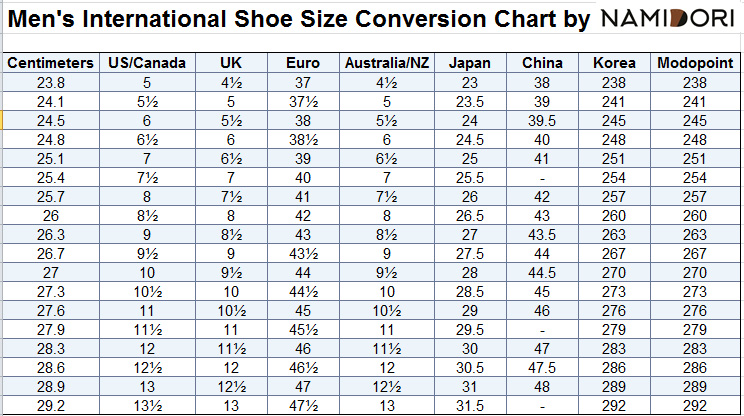Click the Korea column header
Viewport: 744px width, 416px height.
point(614,63)
